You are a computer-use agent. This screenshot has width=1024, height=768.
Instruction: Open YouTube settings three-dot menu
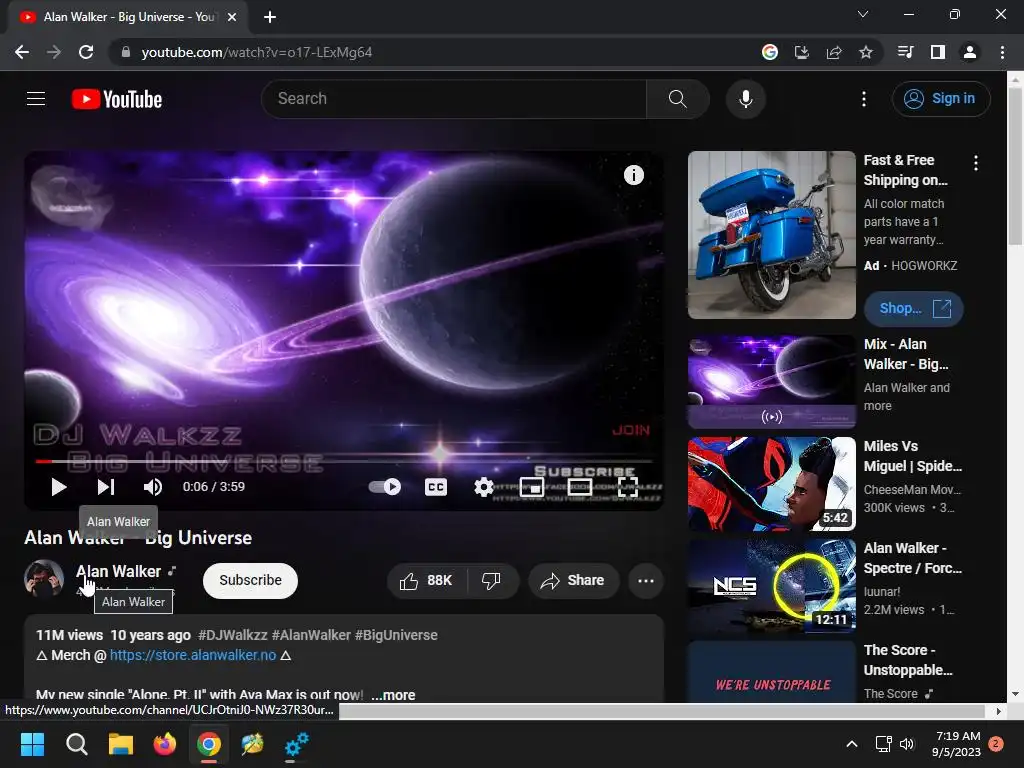point(863,99)
